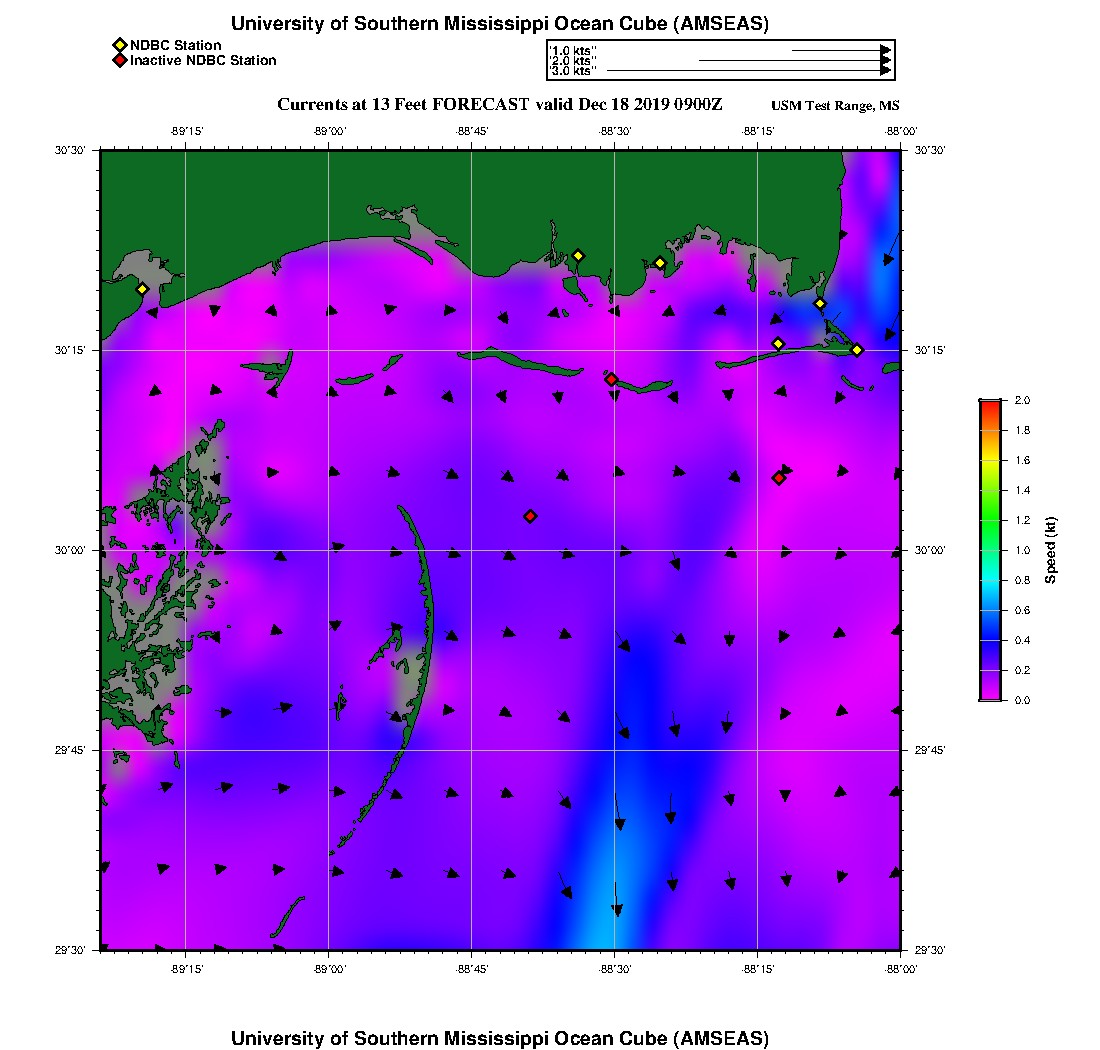The image size is (1100, 1050).
Task: Select the red inactive station west of Chandeleur Sound center
Action: pyautogui.click(x=530, y=516)
